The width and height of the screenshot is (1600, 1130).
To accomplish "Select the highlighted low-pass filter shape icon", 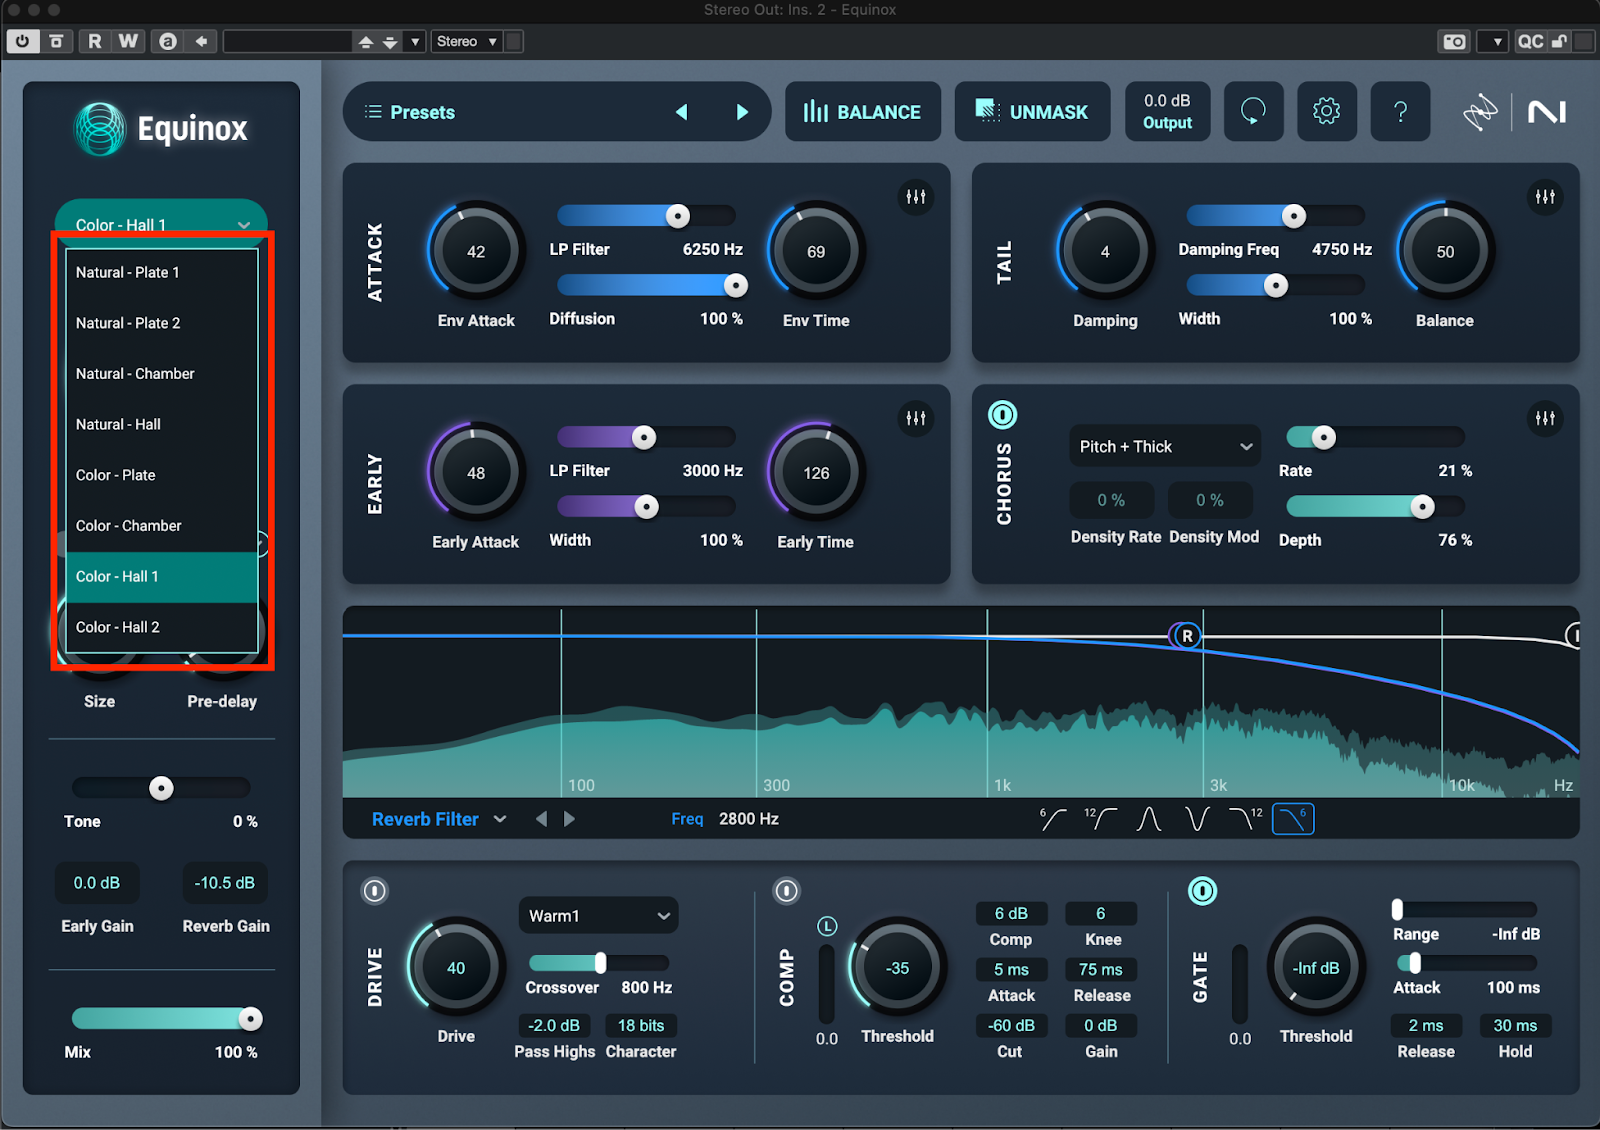I will point(1292,819).
